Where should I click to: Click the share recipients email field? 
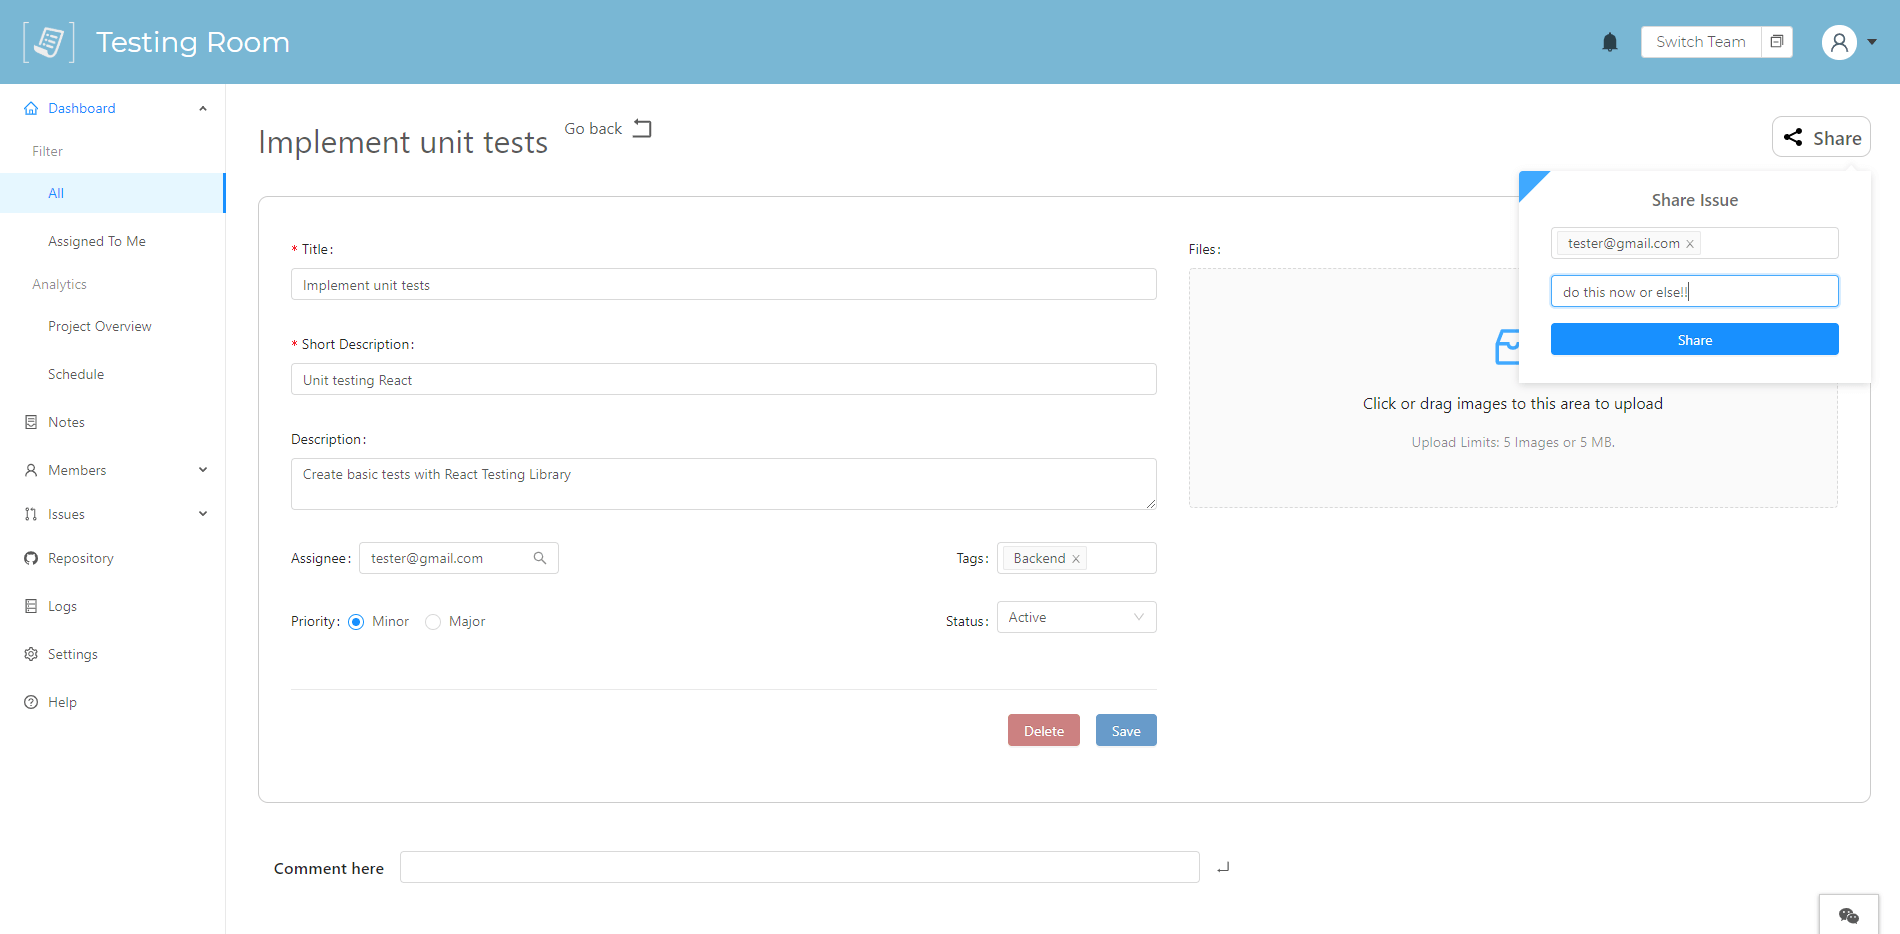[x=1695, y=243]
